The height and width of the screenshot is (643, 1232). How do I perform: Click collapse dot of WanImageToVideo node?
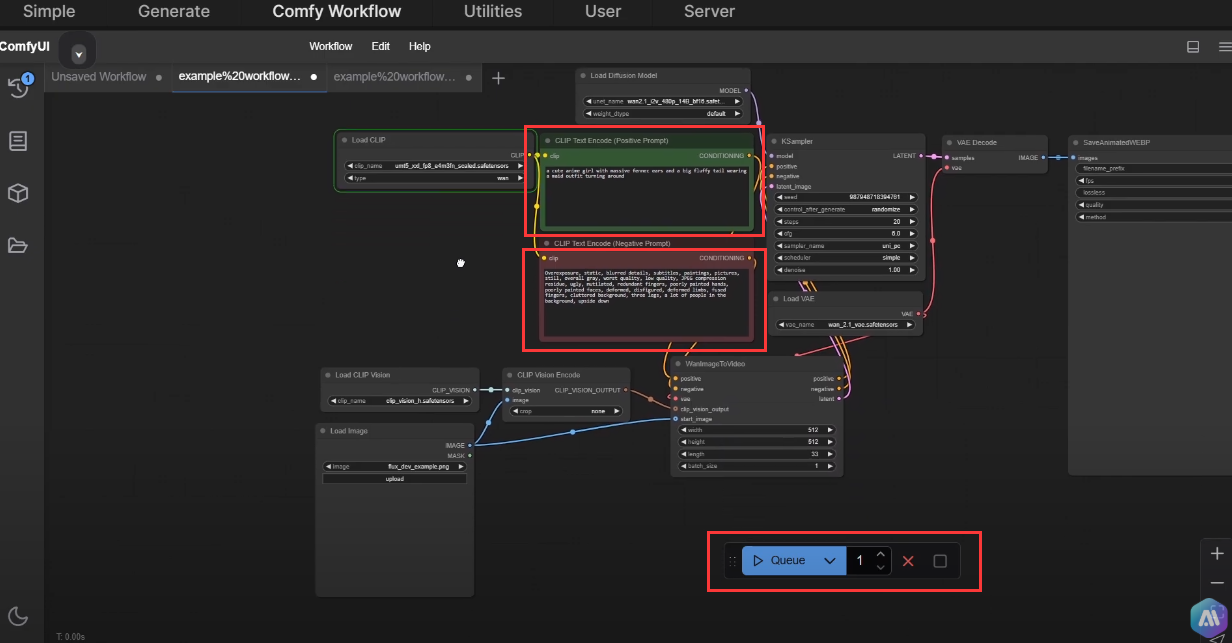(678, 364)
